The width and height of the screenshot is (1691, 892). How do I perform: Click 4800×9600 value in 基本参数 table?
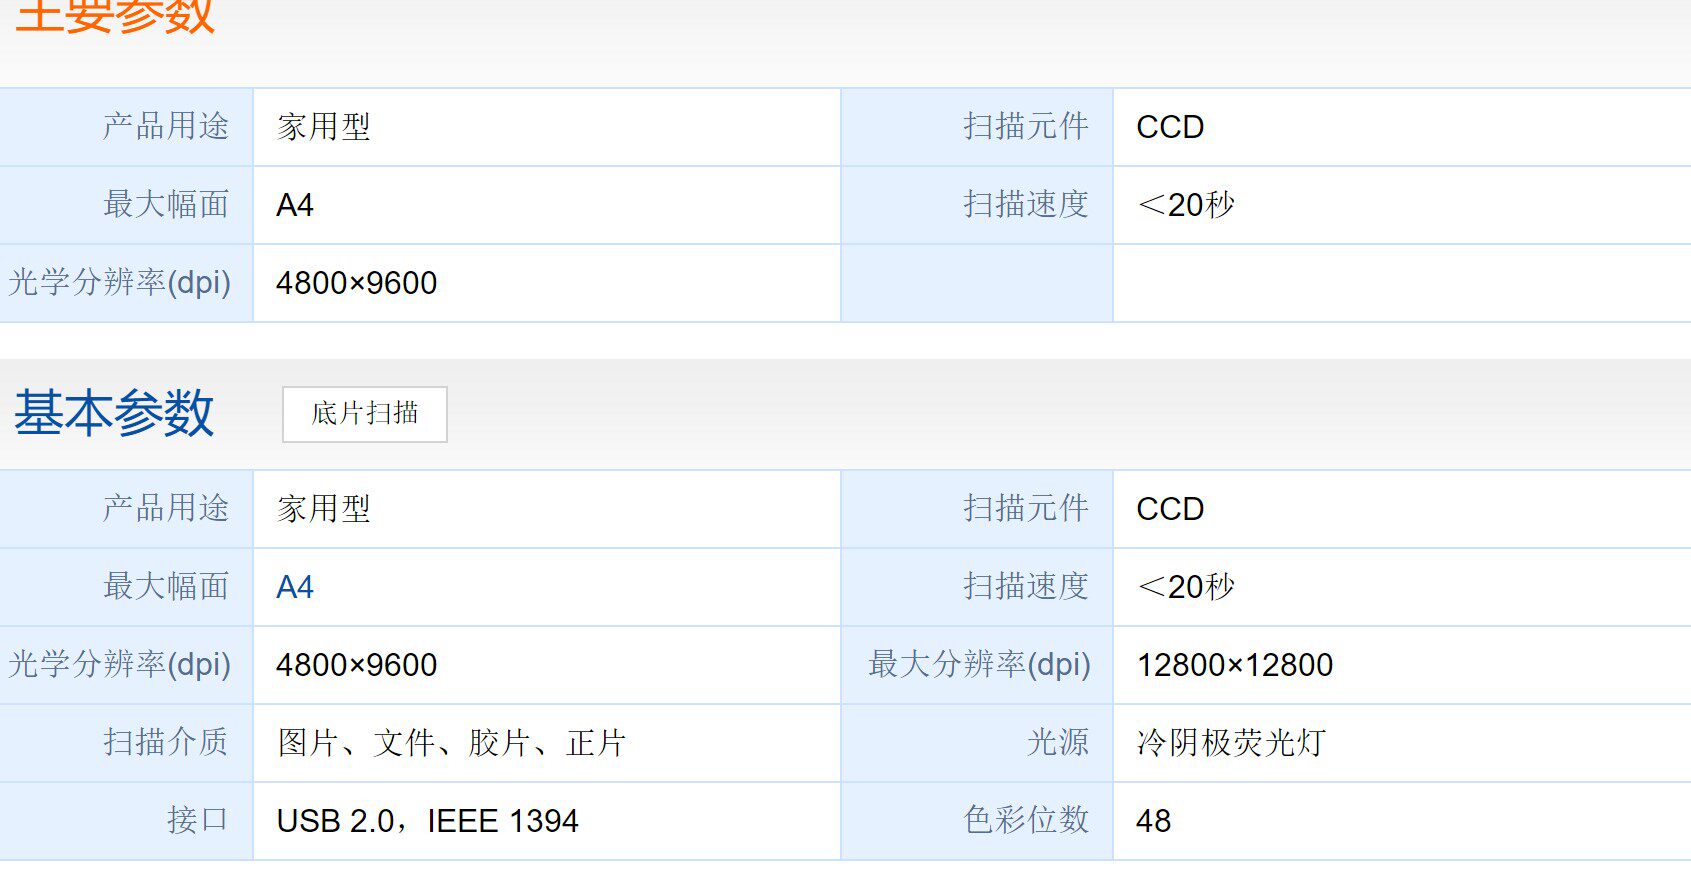click(x=357, y=665)
